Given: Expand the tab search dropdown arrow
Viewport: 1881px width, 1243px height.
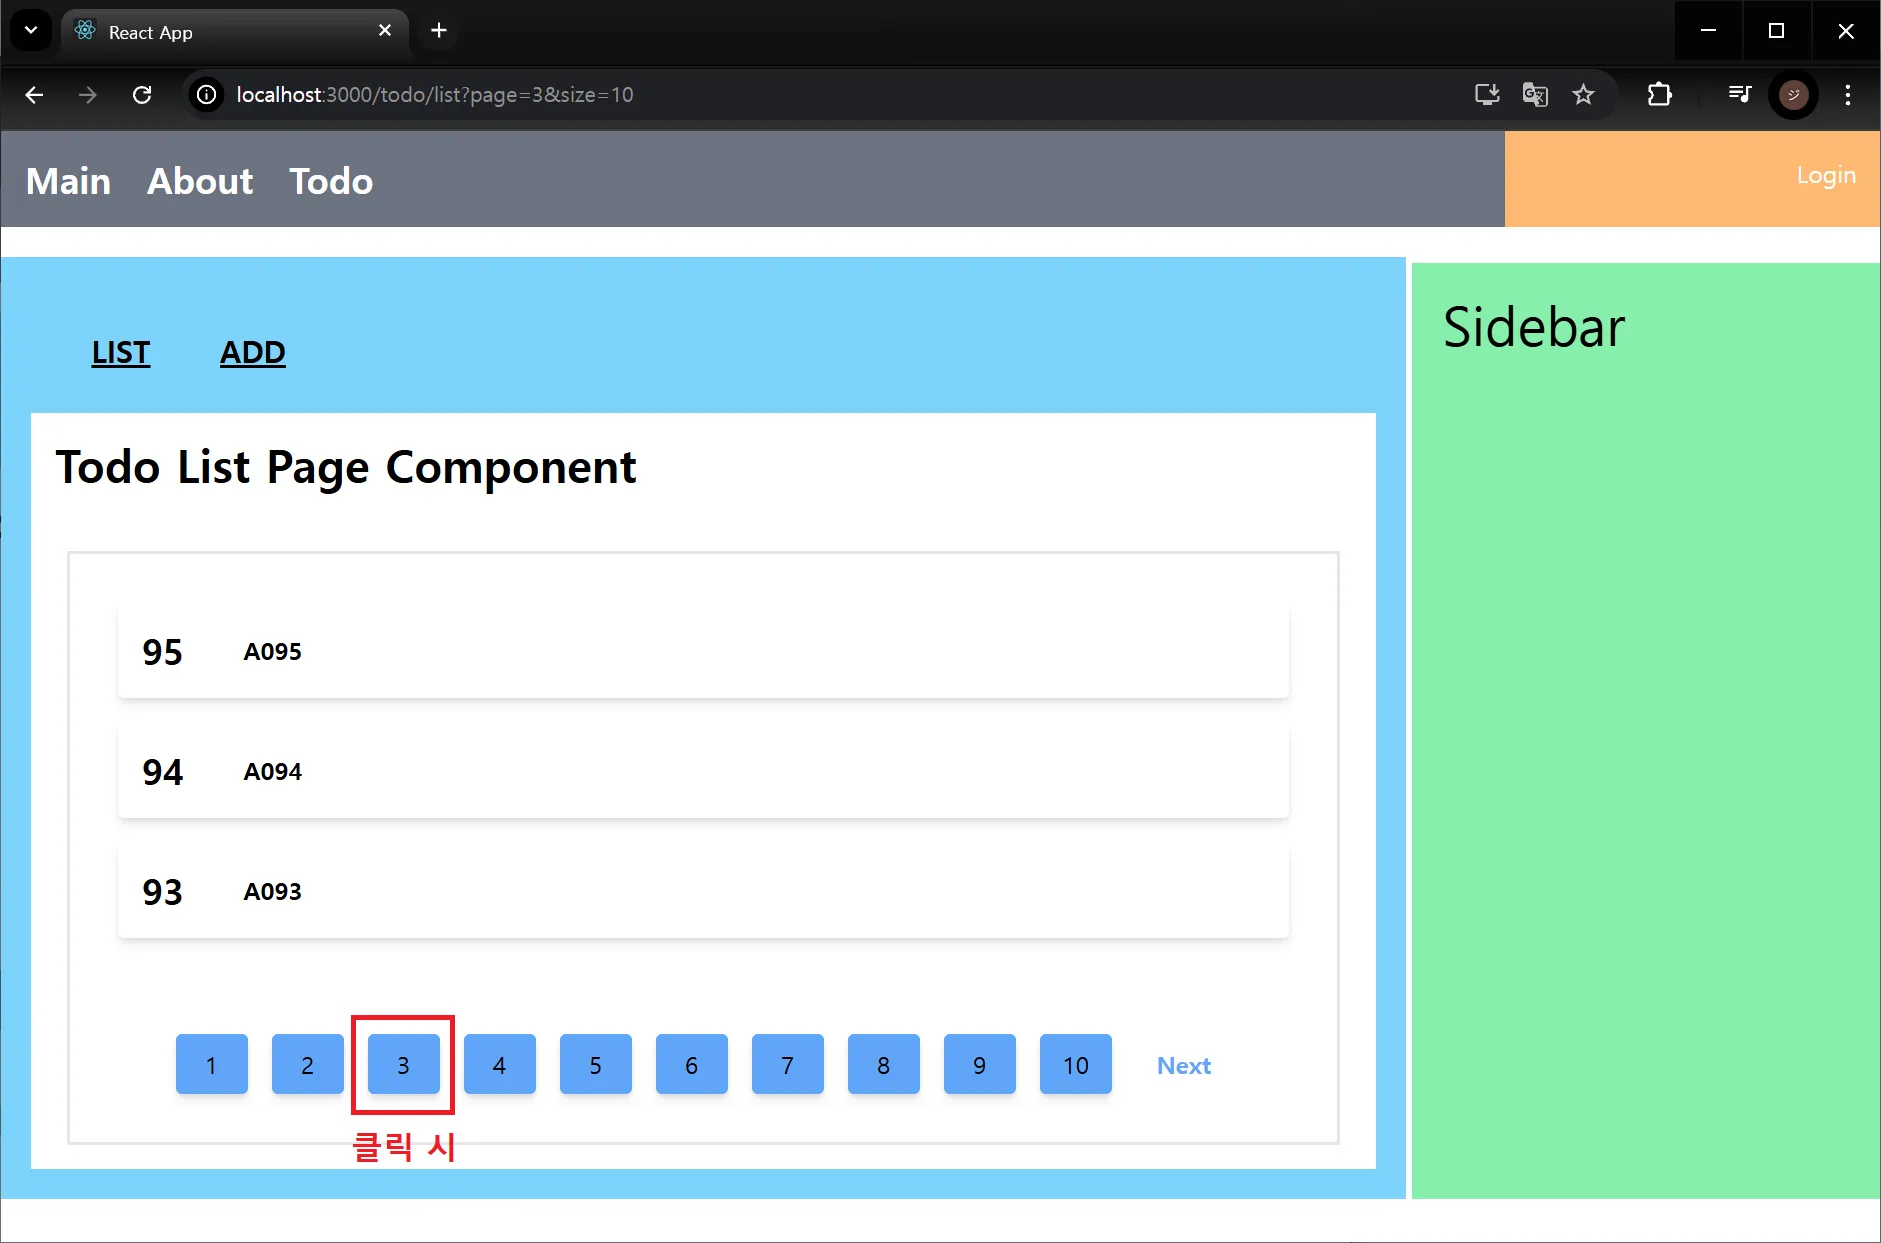Looking at the screenshot, I should pyautogui.click(x=31, y=31).
